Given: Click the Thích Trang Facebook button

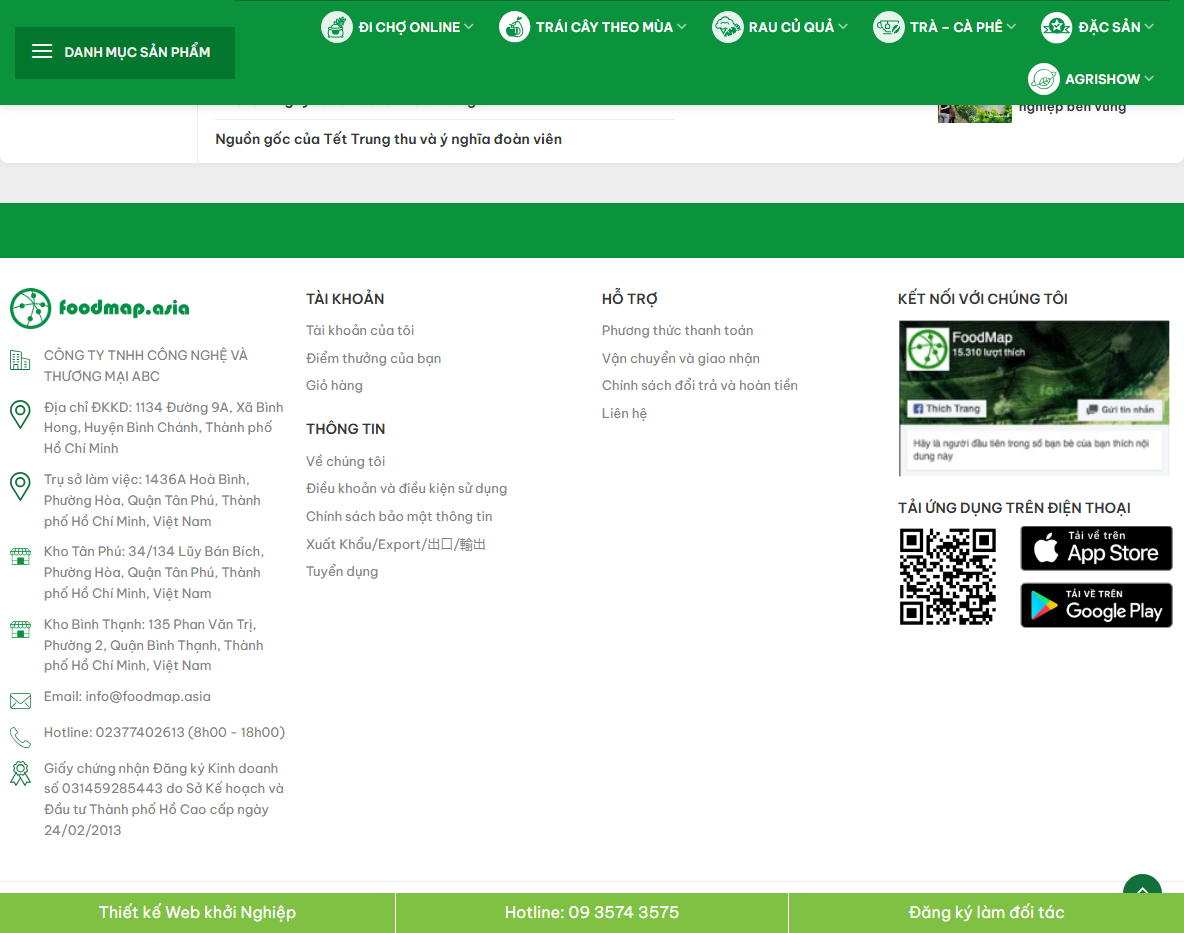Looking at the screenshot, I should [946, 408].
